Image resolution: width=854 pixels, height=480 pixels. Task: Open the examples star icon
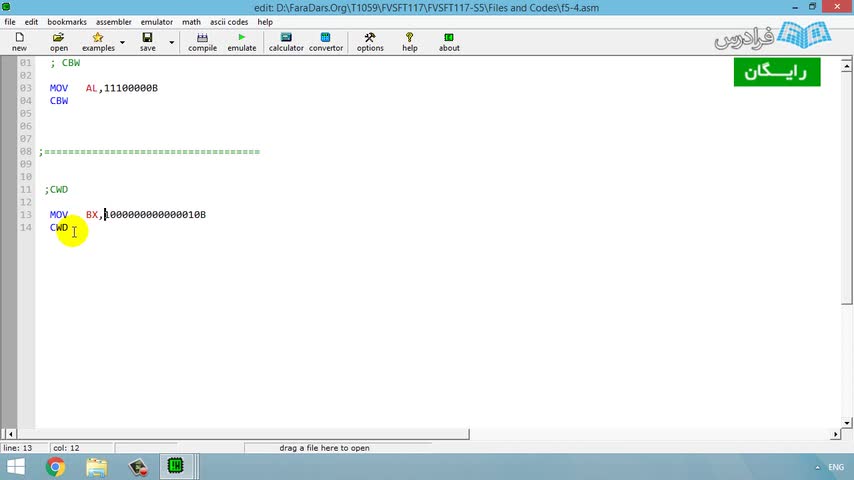point(98,41)
